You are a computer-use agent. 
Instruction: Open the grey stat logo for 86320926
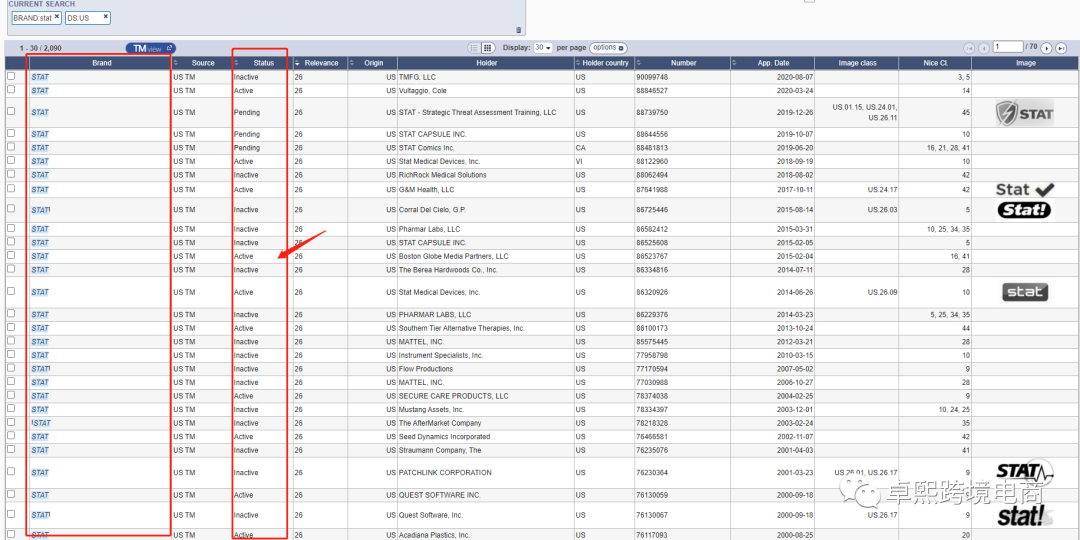(1025, 292)
